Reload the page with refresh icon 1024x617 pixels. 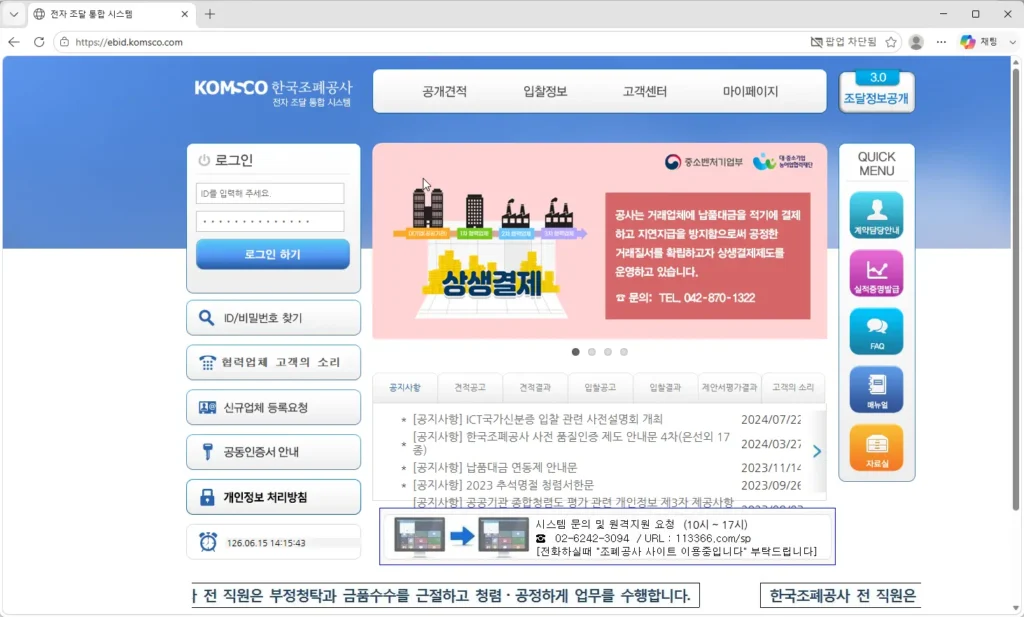coord(39,42)
